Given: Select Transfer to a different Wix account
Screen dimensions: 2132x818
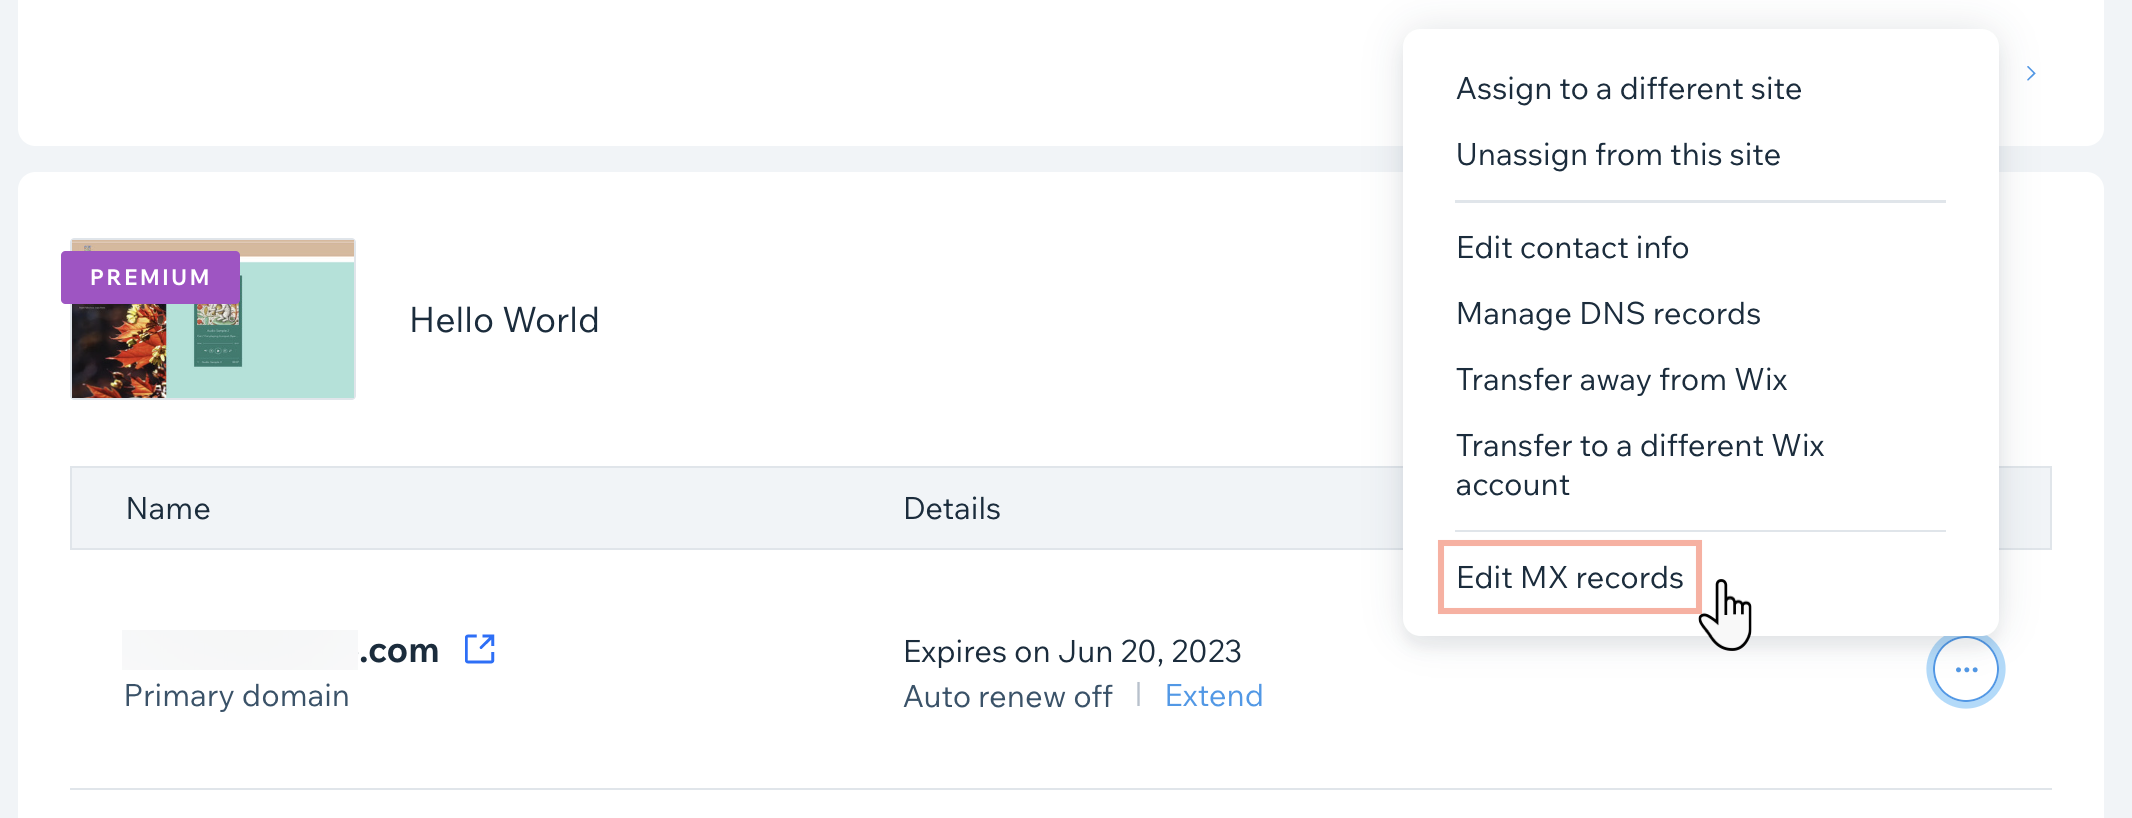Looking at the screenshot, I should [1640, 465].
